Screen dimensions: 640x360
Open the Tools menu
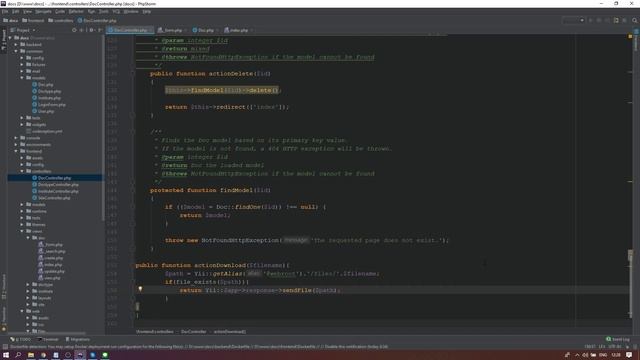point(104,11)
